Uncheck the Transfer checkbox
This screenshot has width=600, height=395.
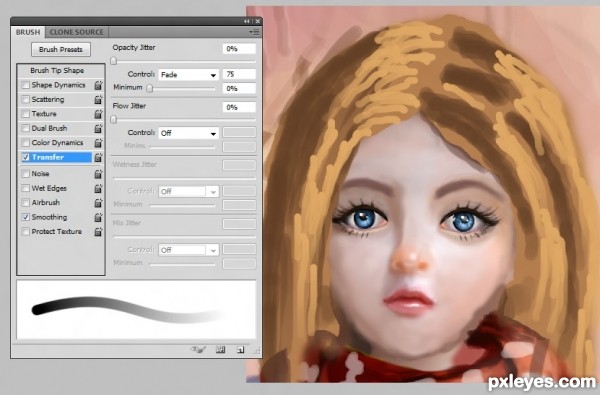(x=26, y=157)
